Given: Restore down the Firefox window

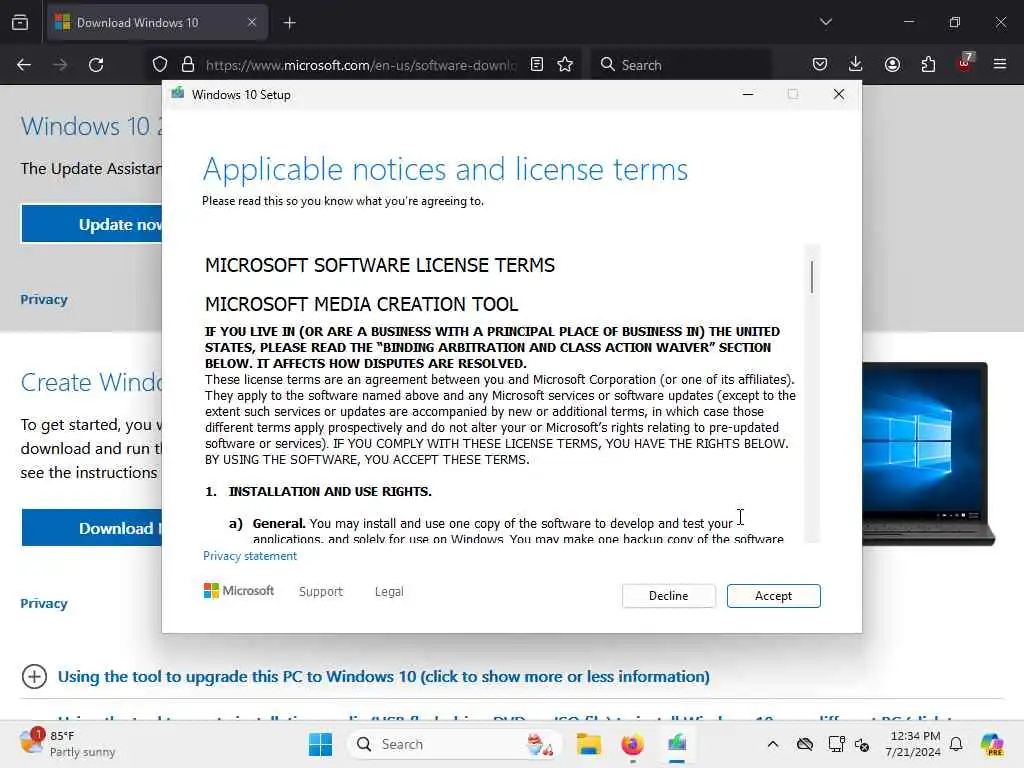Looking at the screenshot, I should coord(955,22).
